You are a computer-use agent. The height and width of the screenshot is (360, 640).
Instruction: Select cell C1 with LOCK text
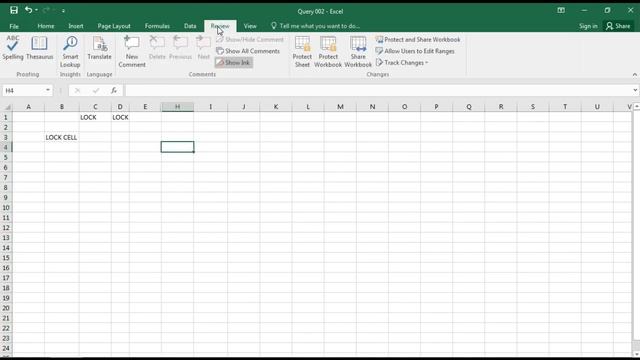(95, 117)
